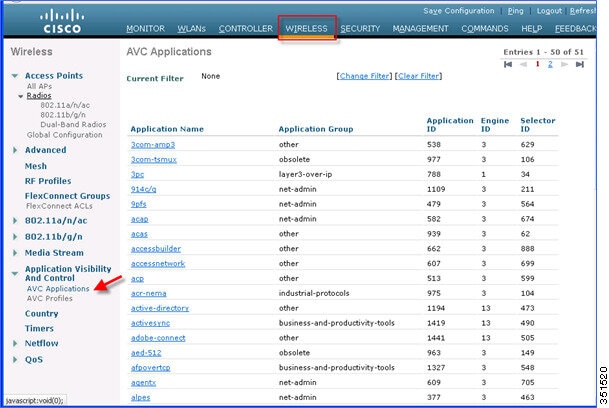609x408 pixels.
Task: Click the Clear Filter link
Action: [x=419, y=76]
